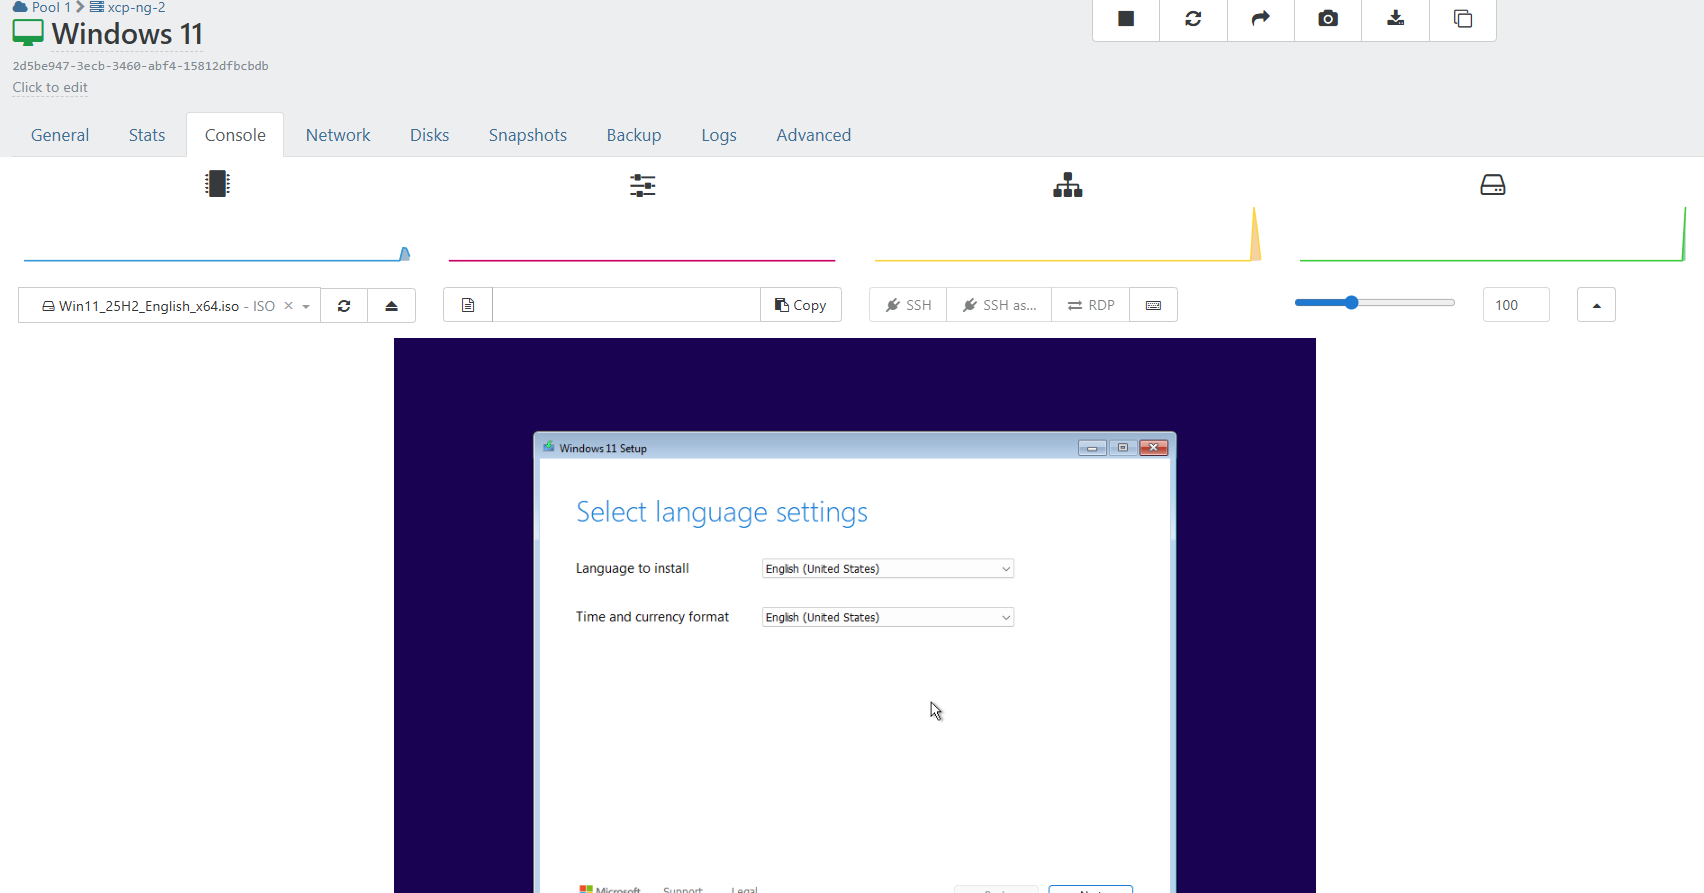1704x893 pixels.
Task: Export the VM with the download icon
Action: click(x=1396, y=19)
